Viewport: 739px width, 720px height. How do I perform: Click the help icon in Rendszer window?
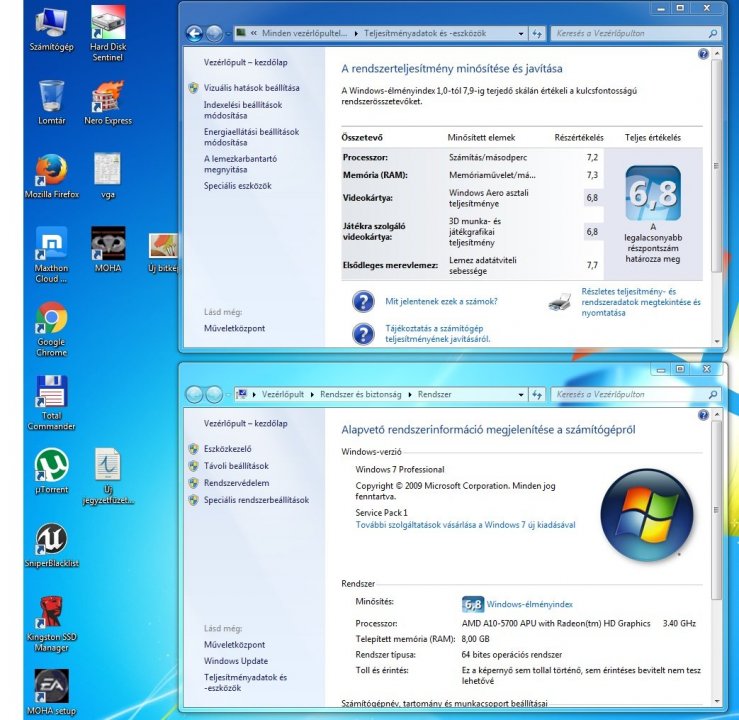tap(703, 415)
